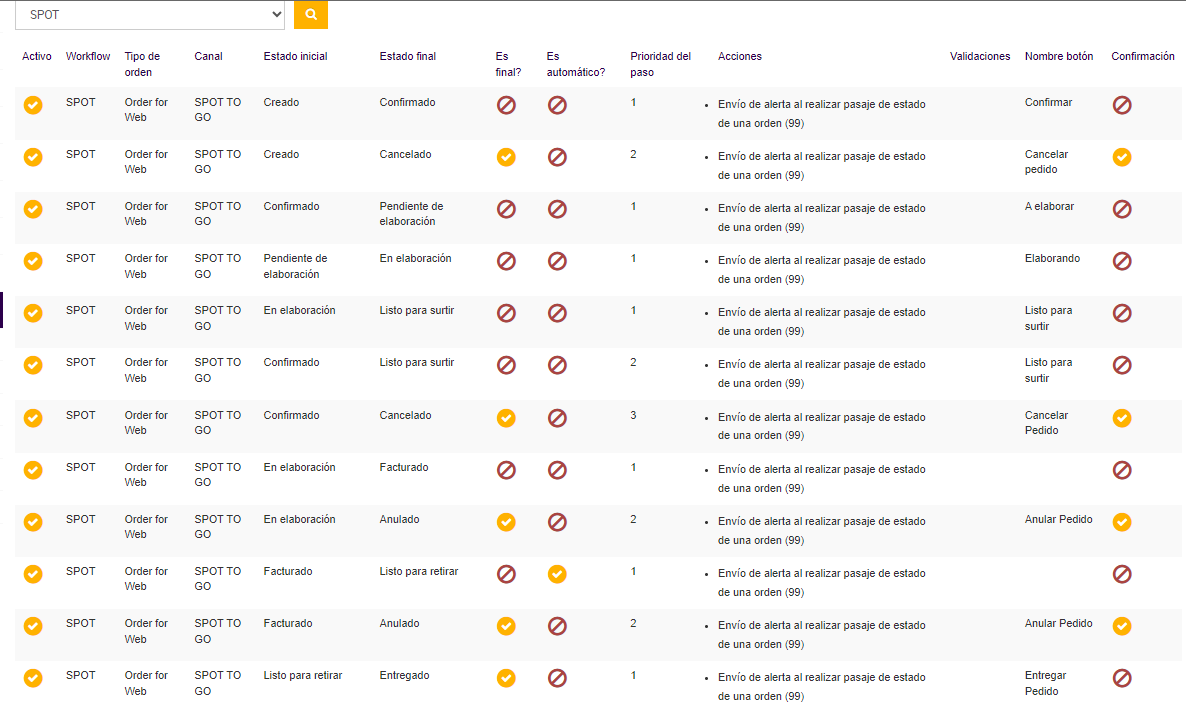Click the Entregar Pedido button name
This screenshot has height=708, width=1186.
[x=1046, y=683]
